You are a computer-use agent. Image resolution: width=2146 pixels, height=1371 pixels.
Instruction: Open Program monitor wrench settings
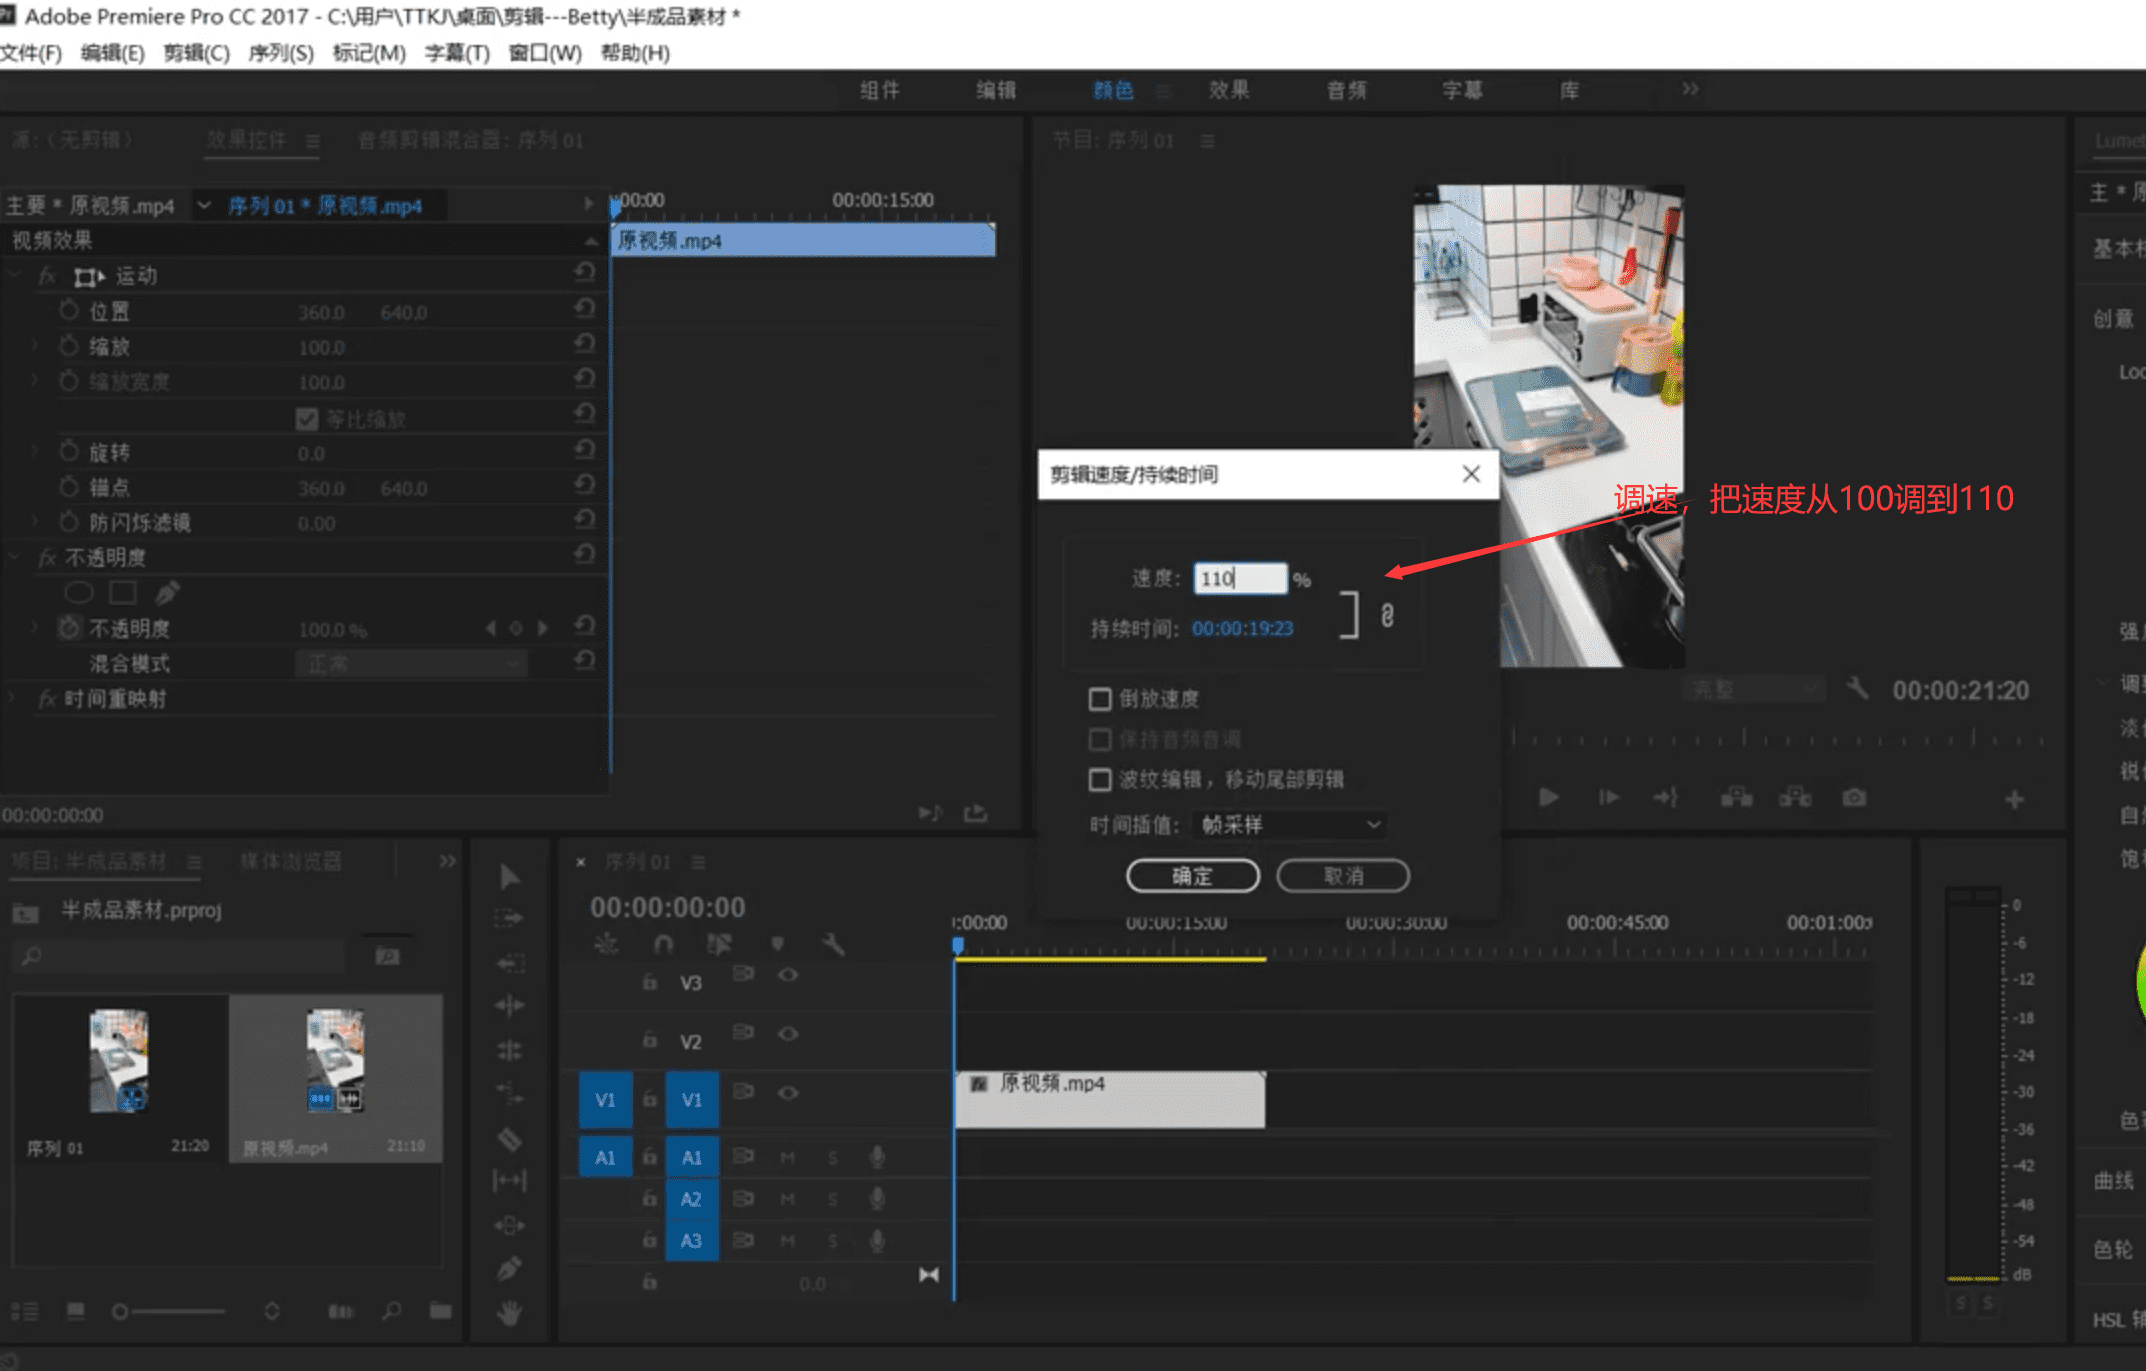pyautogui.click(x=1857, y=688)
